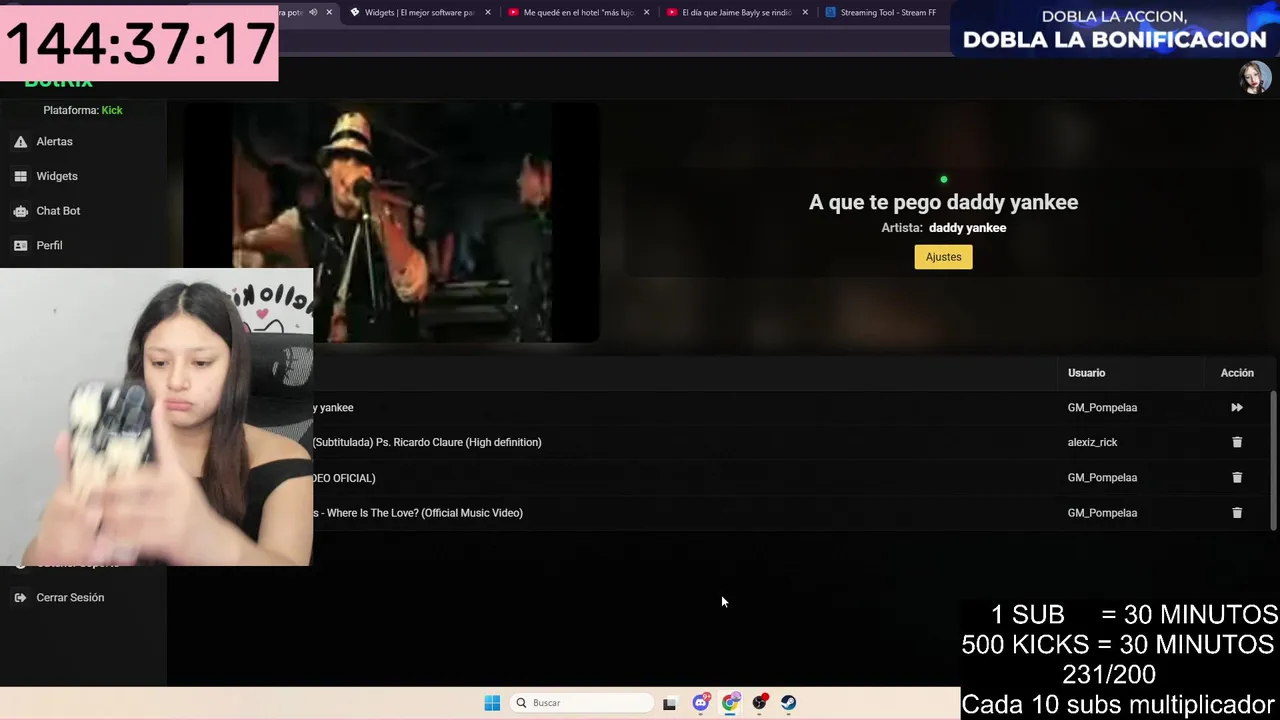Close the active audio-playing tab
This screenshot has width=1280, height=720.
(x=329, y=13)
